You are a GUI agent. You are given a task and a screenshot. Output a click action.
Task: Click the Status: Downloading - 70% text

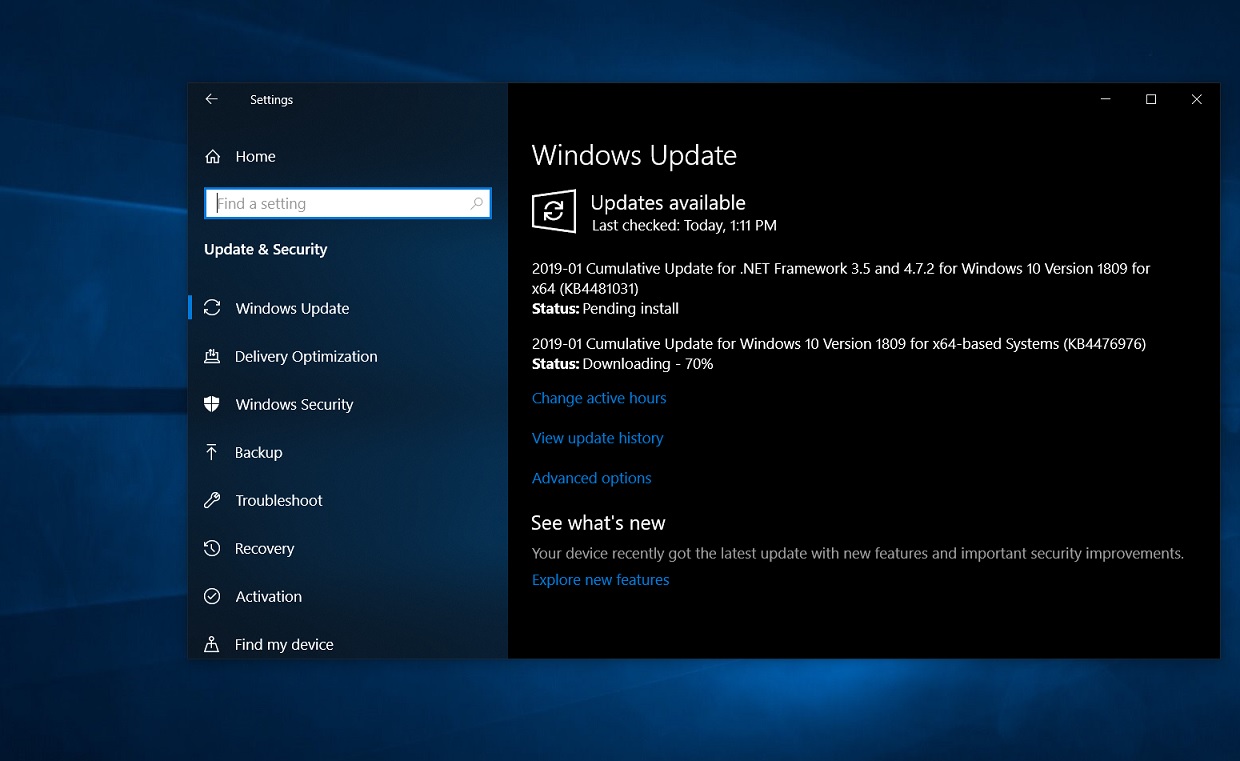[622, 364]
